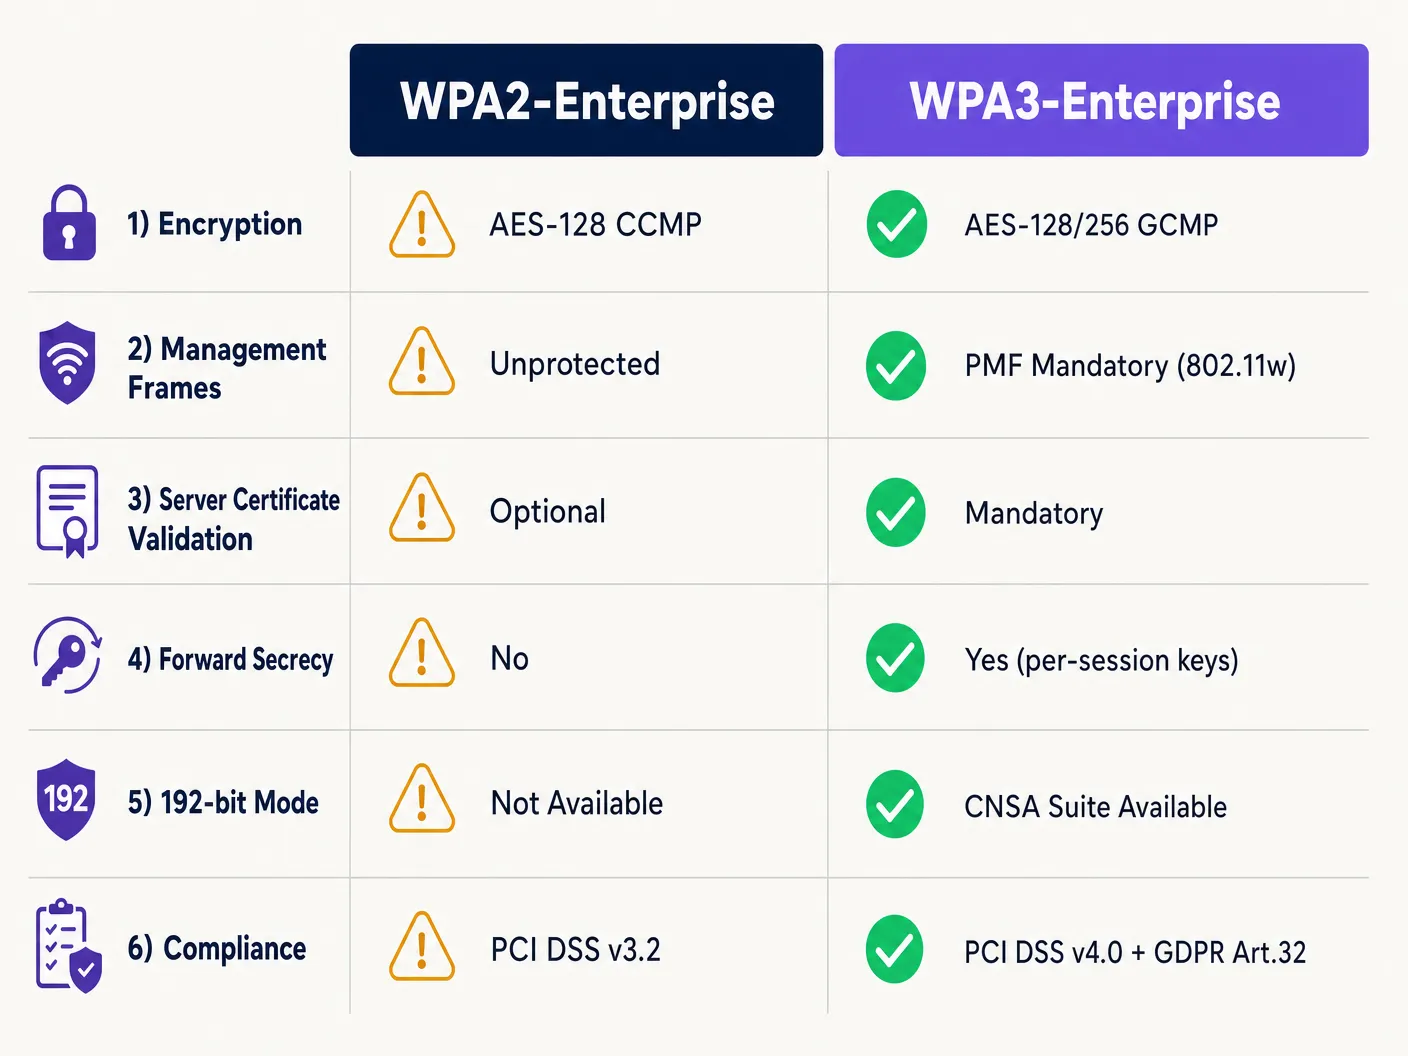Click green checkmark beside CNSA Suite Available

point(895,804)
